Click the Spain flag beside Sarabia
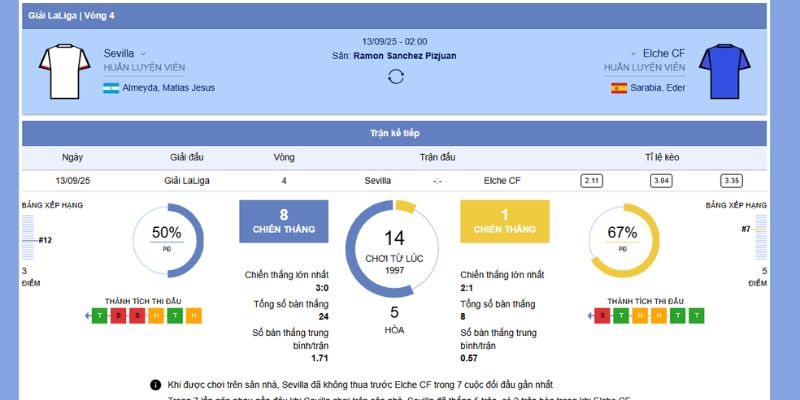 [619, 88]
